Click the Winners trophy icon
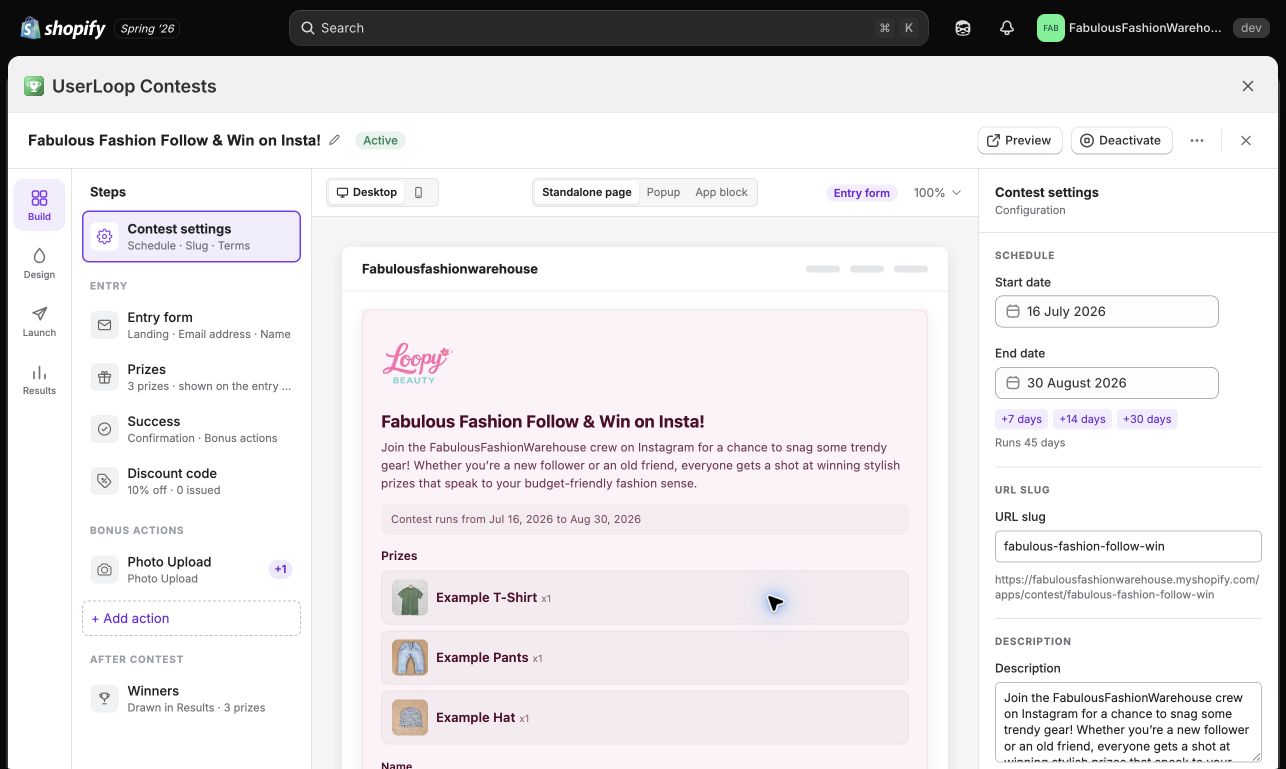Screen dimensions: 1286x769 [104, 698]
